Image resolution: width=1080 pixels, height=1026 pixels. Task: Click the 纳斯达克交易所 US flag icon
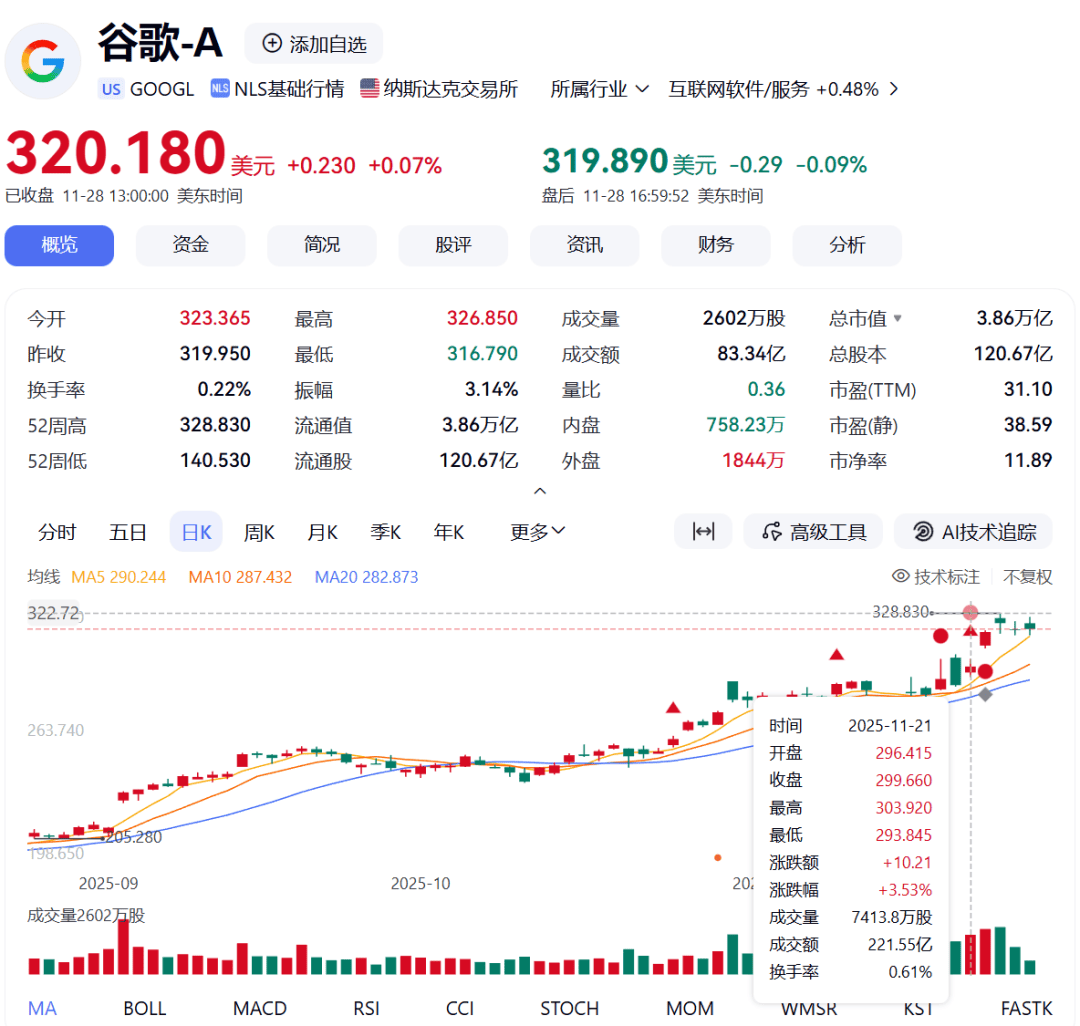tap(370, 89)
